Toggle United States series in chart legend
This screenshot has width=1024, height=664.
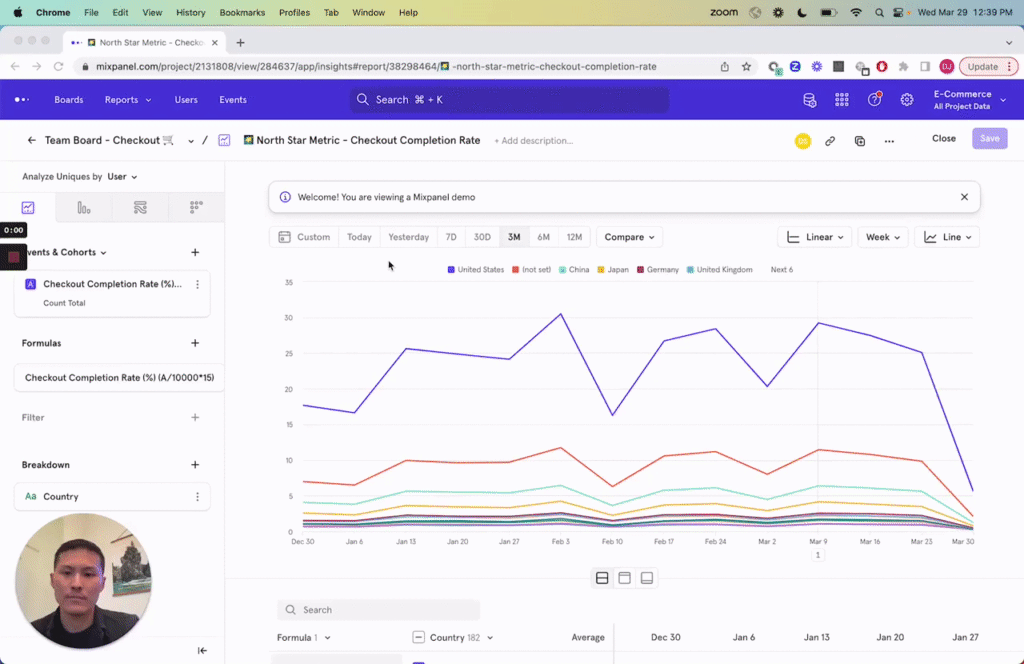click(476, 270)
